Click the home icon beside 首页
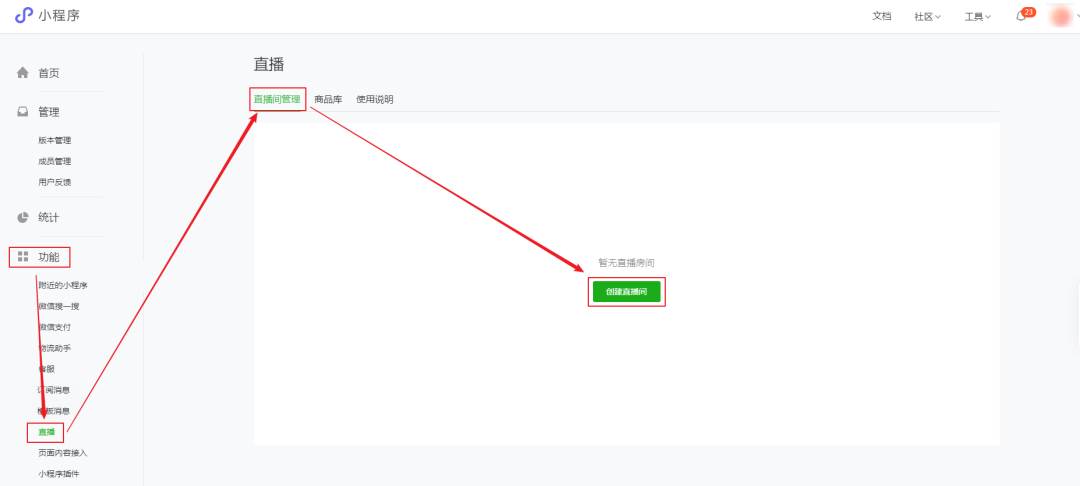Viewport: 1080px width, 486px height. [x=23, y=72]
